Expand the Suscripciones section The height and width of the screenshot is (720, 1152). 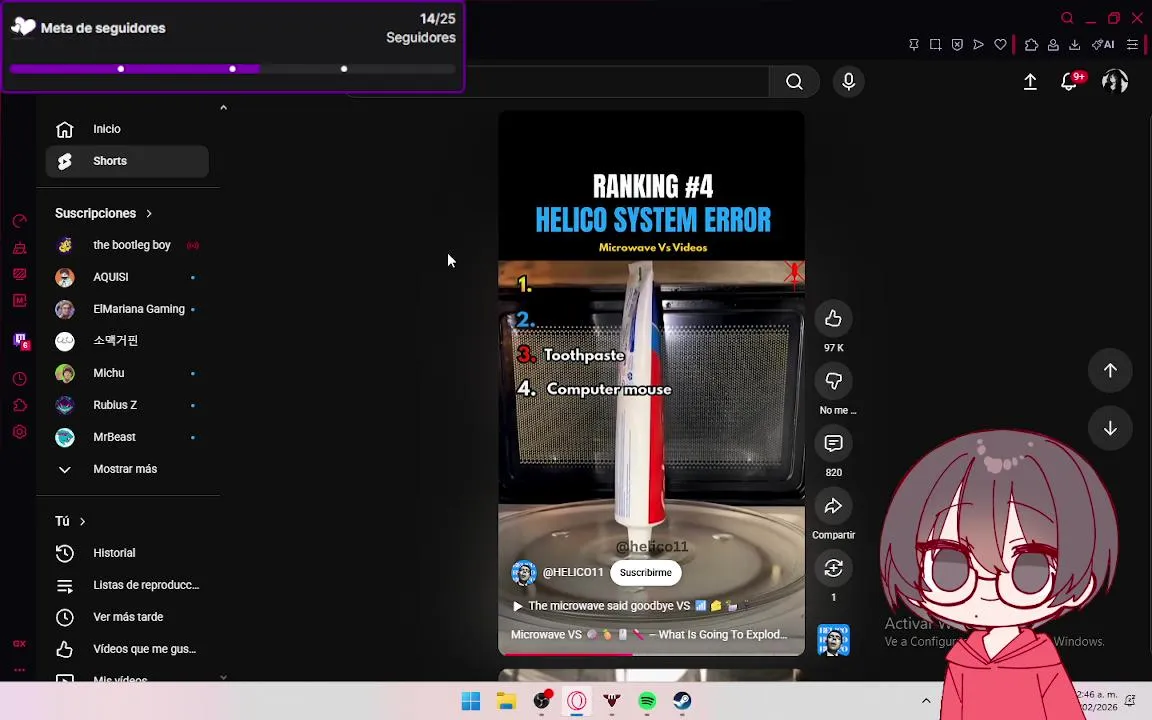pos(104,213)
